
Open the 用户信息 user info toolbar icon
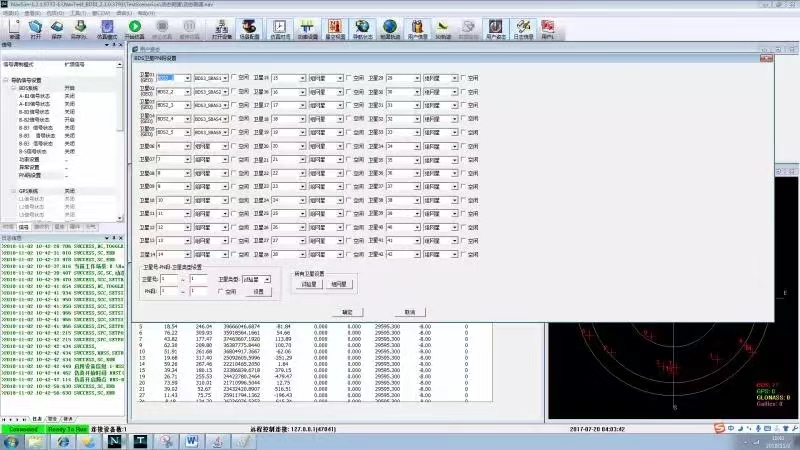417,29
